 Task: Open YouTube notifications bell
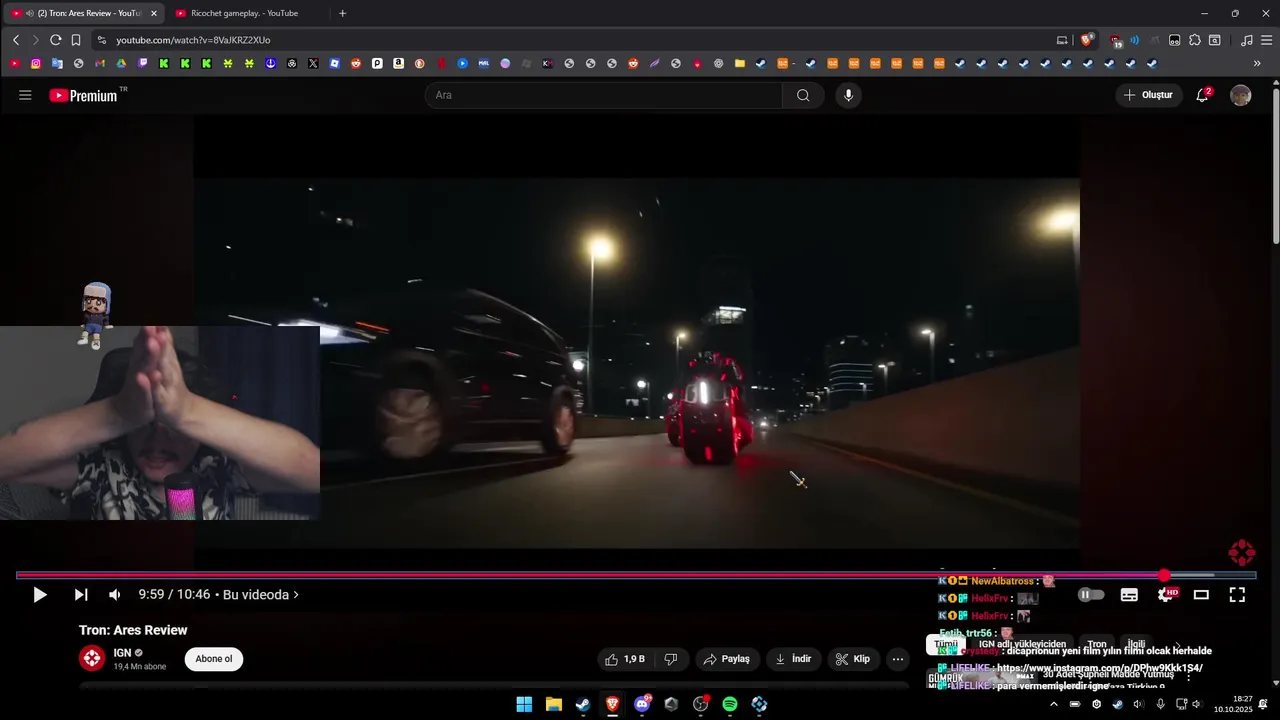tap(1203, 95)
